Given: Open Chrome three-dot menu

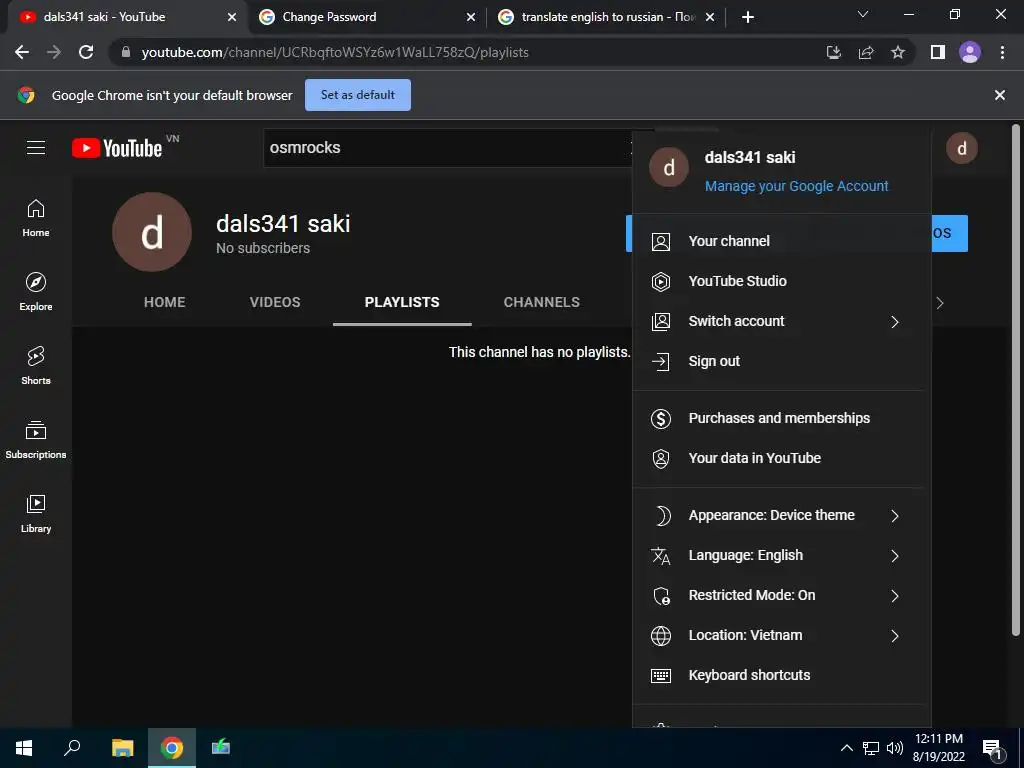Looking at the screenshot, I should (1002, 52).
